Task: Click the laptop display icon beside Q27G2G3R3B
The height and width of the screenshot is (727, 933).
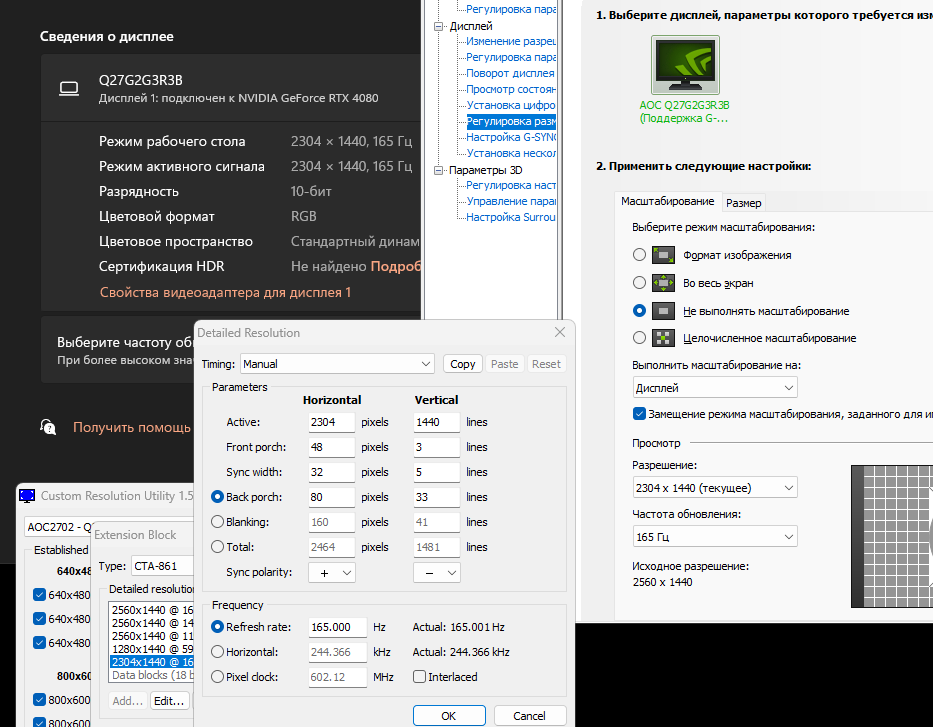Action: click(x=69, y=89)
